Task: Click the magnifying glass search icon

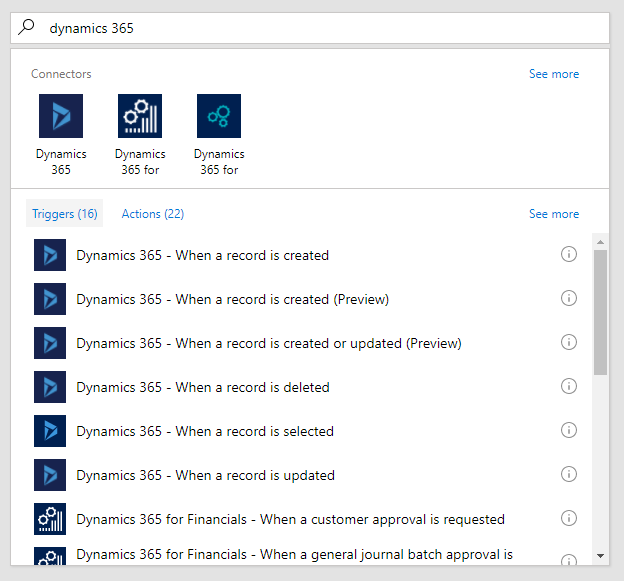Action: click(27, 28)
